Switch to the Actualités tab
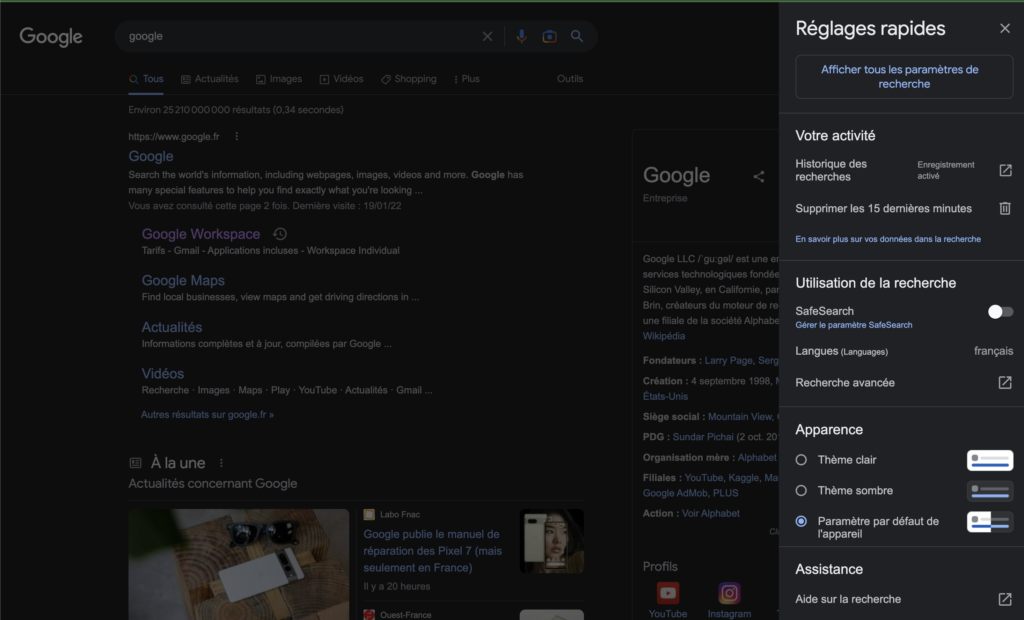Image resolution: width=1024 pixels, height=620 pixels. pos(210,79)
